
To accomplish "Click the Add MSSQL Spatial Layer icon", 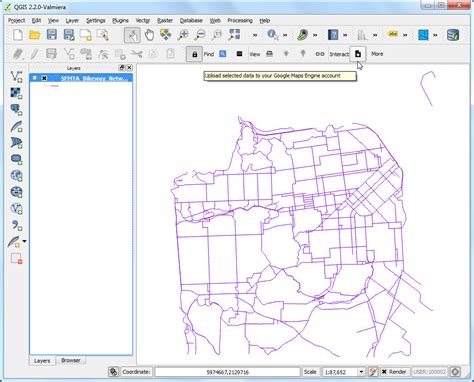I will [x=16, y=143].
